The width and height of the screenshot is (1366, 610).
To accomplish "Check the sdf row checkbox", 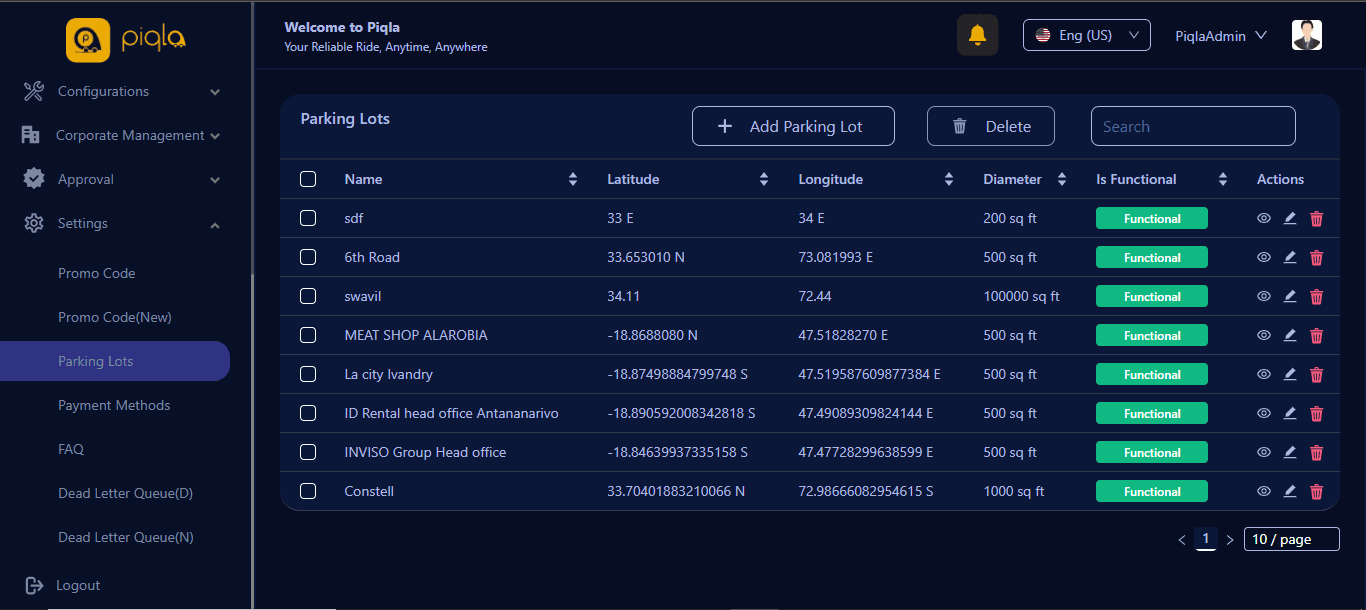I will [308, 218].
